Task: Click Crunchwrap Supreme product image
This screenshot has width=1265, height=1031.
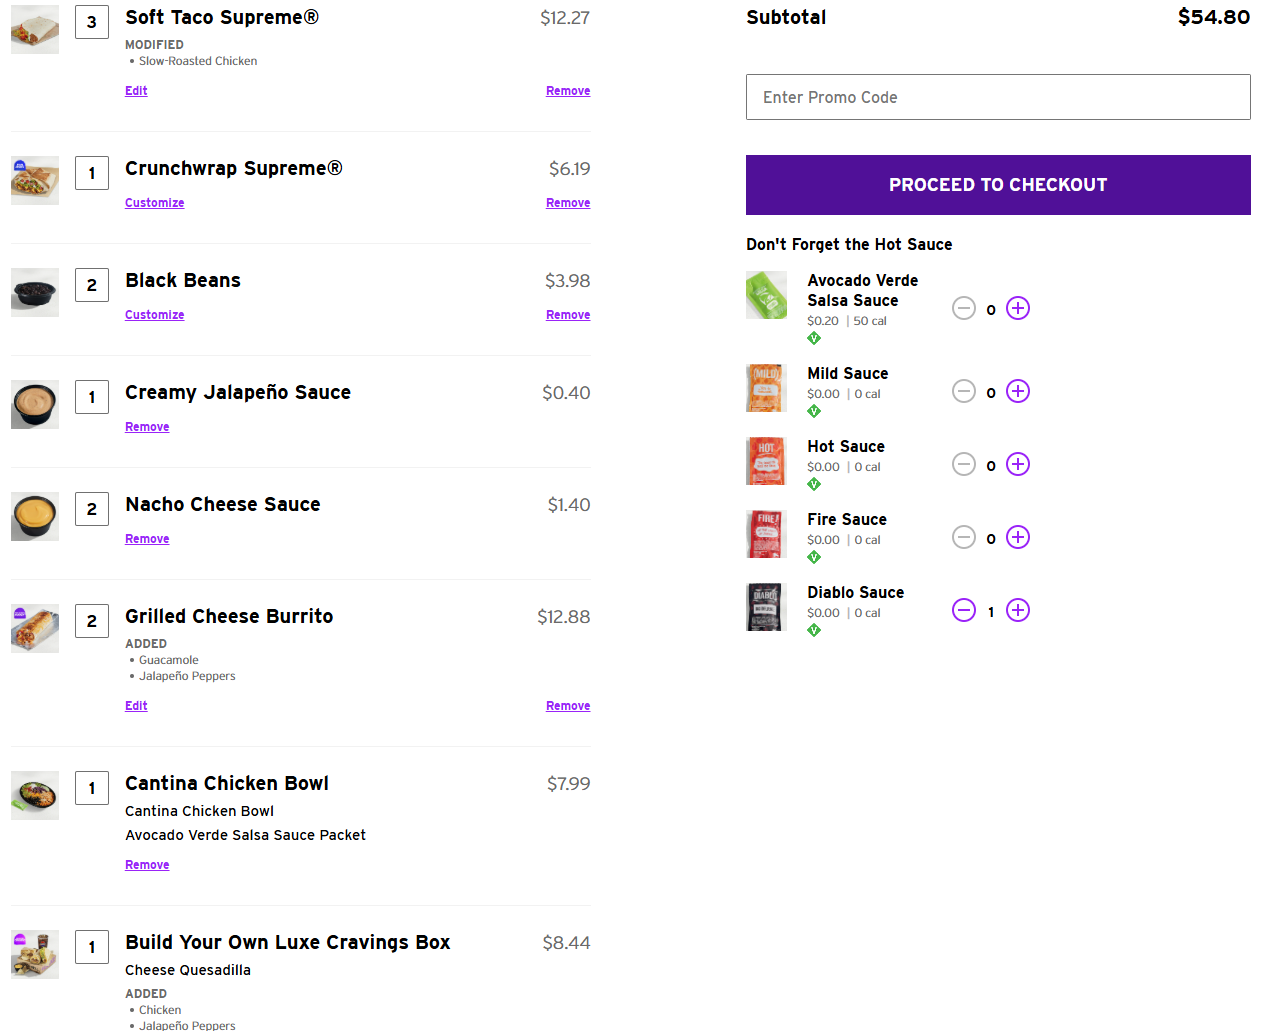Action: pyautogui.click(x=35, y=180)
